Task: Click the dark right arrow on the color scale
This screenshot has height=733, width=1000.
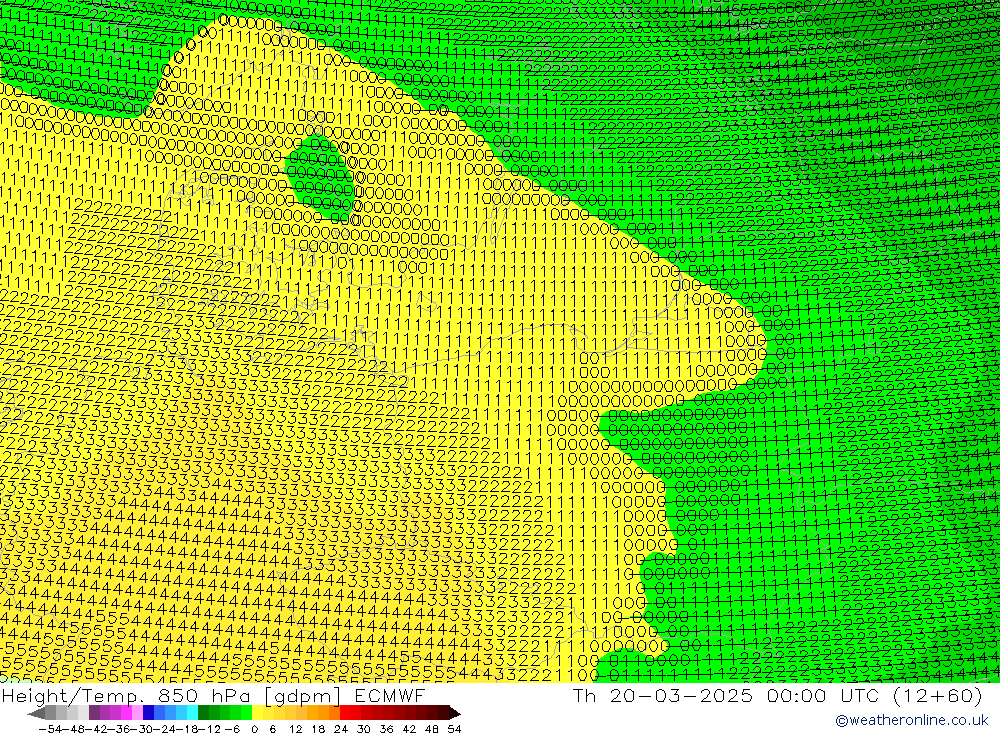Action: coord(454,713)
